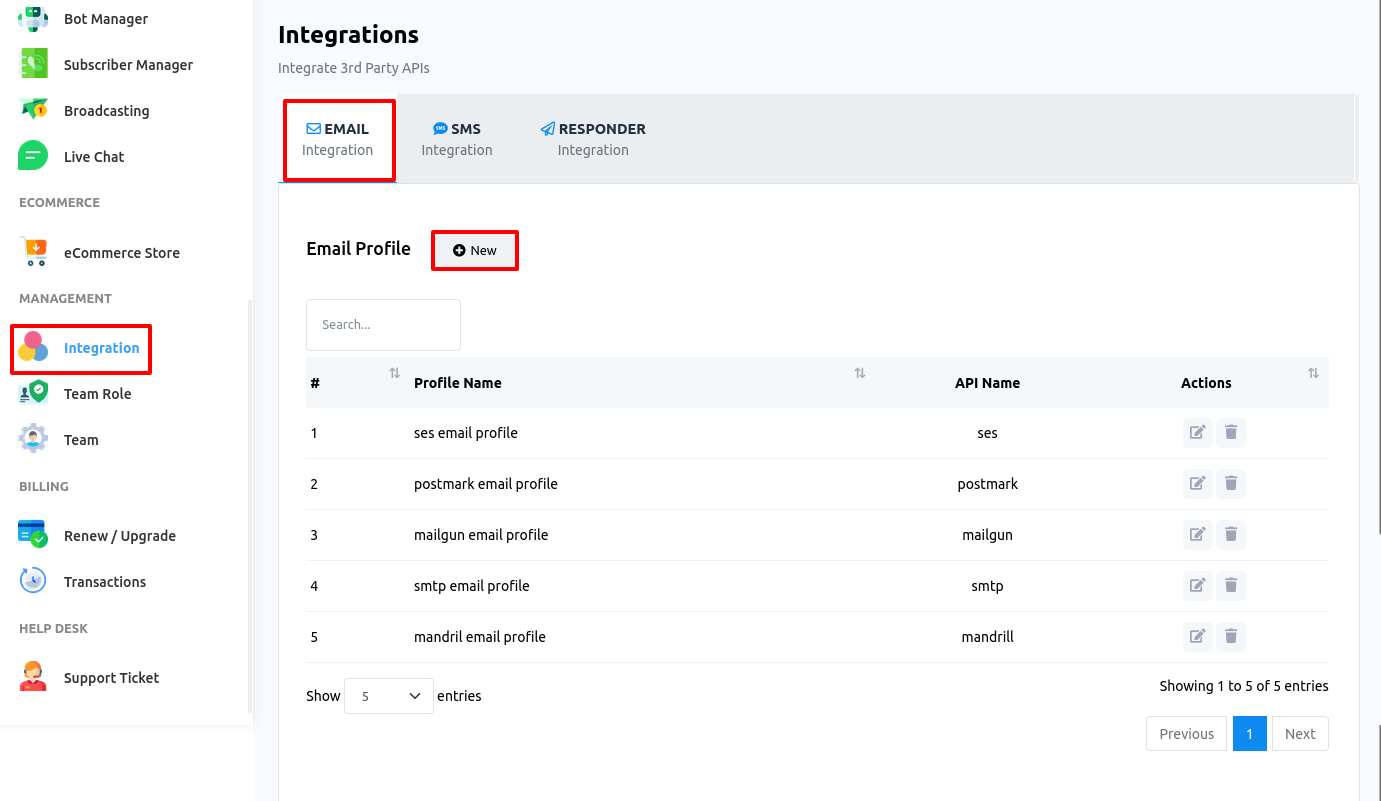Delete the ses email profile
The height and width of the screenshot is (801, 1381).
click(x=1231, y=432)
